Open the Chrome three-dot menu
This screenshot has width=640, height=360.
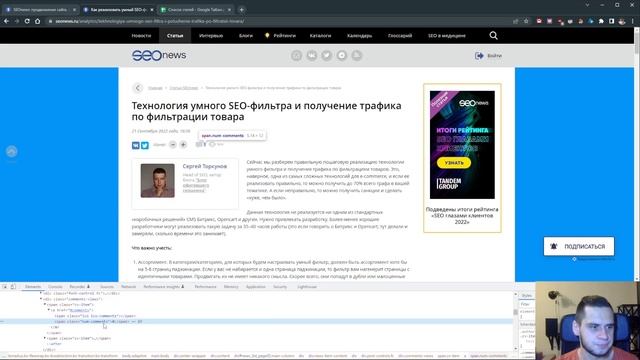(x=633, y=21)
